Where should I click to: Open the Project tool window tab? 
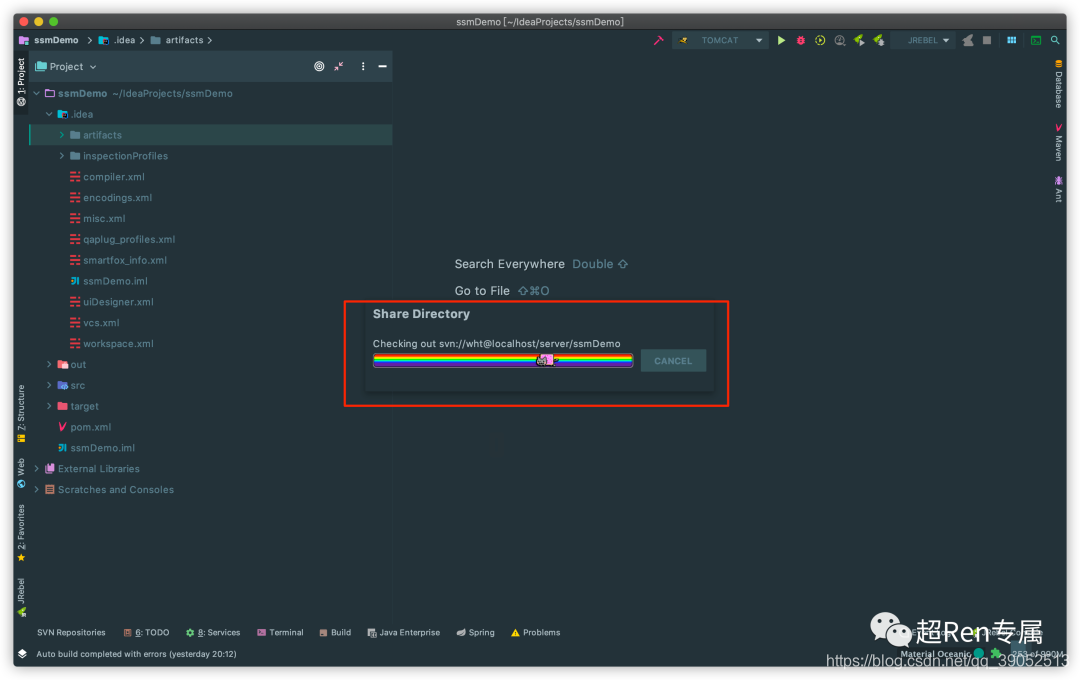point(21,81)
